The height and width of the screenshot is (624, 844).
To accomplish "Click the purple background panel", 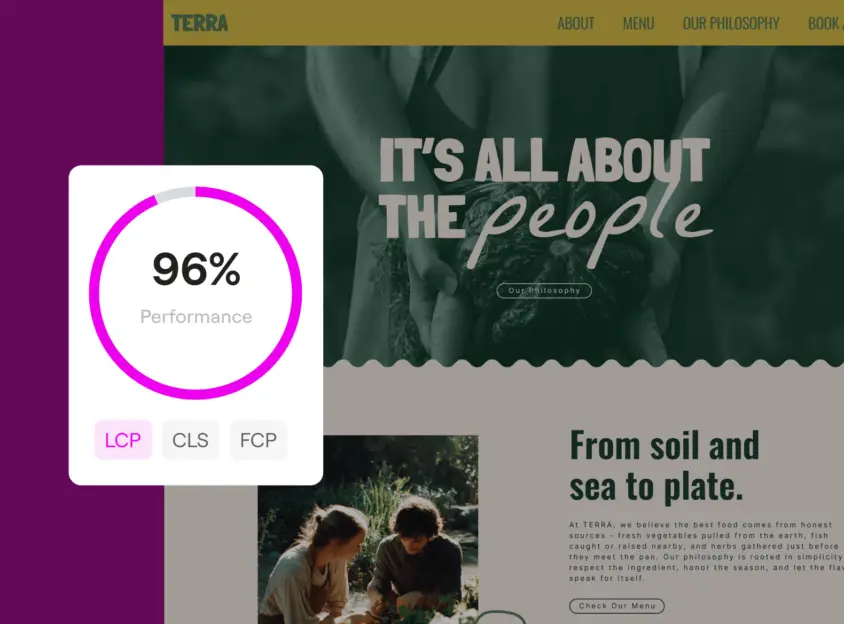I will [x=80, y=80].
